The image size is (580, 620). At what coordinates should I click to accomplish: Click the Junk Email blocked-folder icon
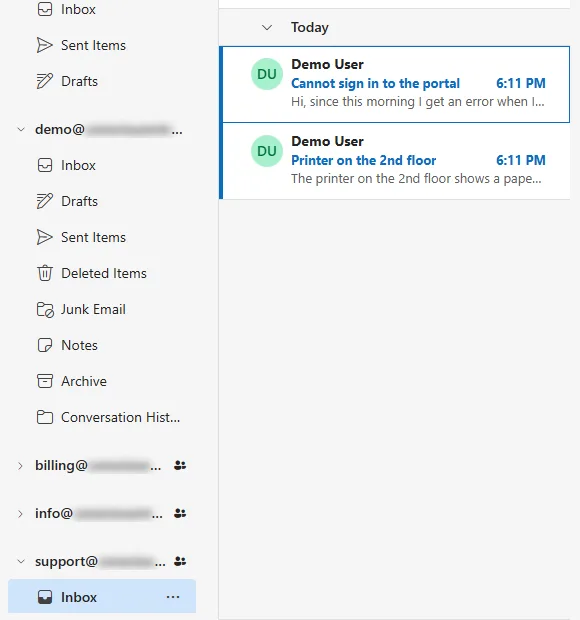click(x=45, y=310)
